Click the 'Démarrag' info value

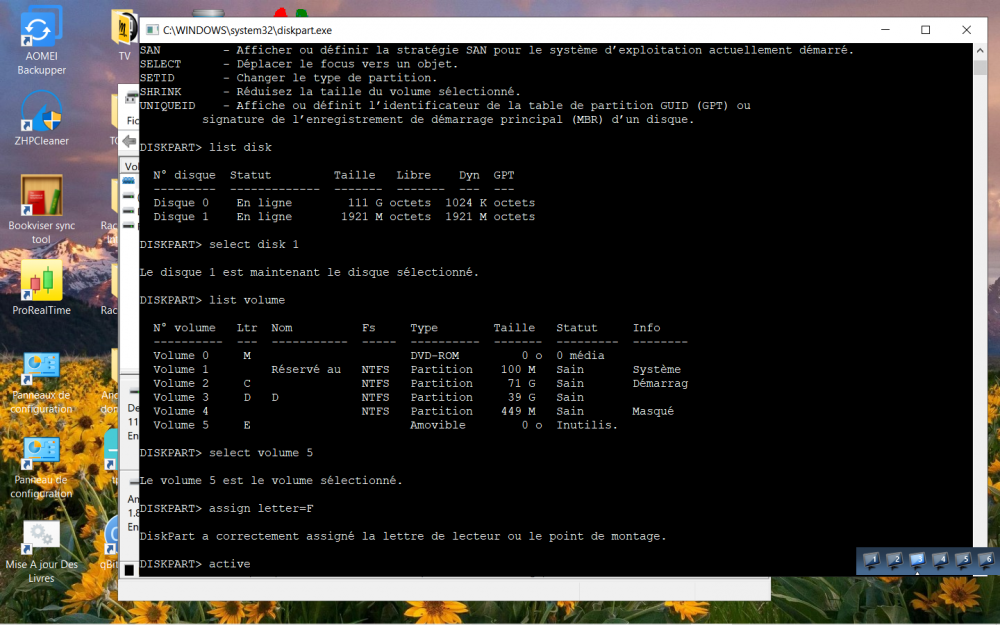point(660,383)
